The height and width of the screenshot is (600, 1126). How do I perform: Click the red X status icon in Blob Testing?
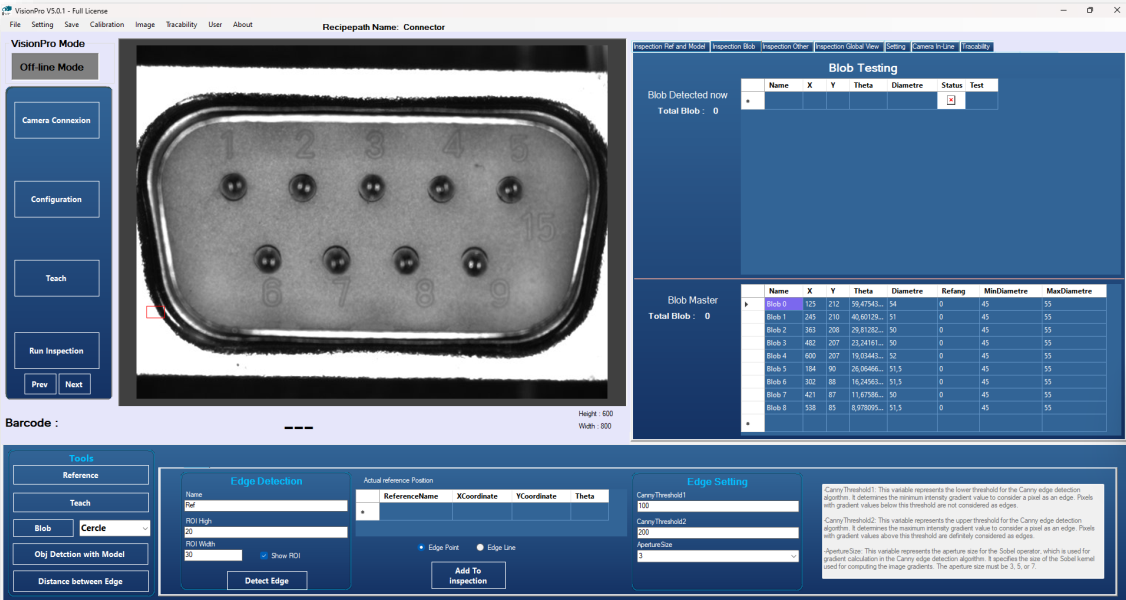[951, 100]
